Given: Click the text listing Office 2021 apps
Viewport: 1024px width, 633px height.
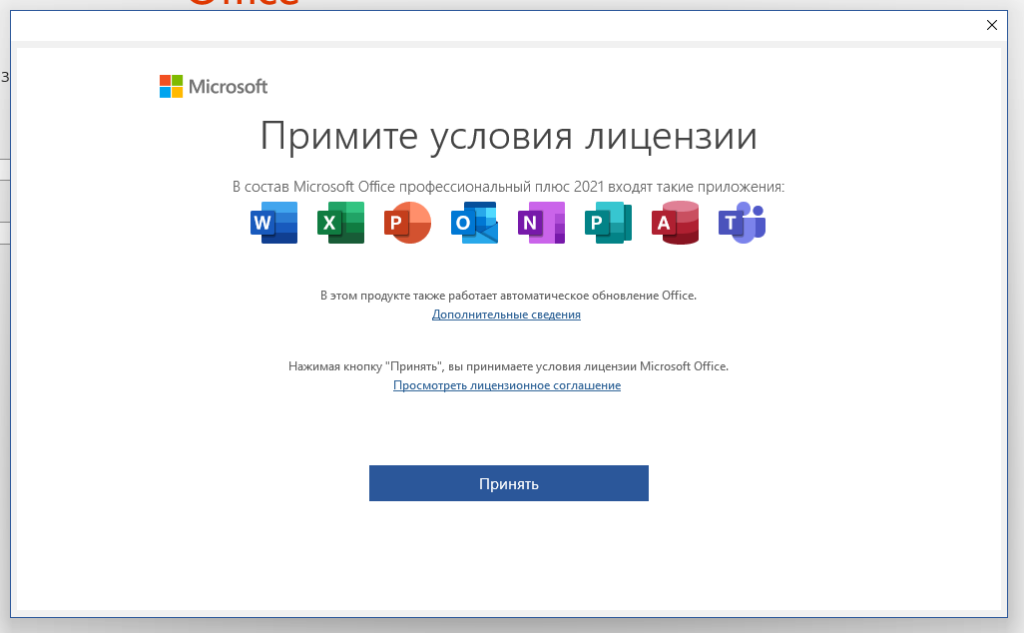Looking at the screenshot, I should tap(509, 187).
